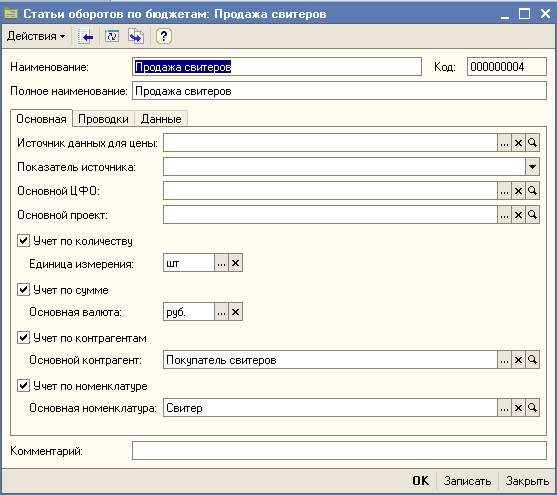The image size is (557, 495).
Task: Open selection for Основной контрагент
Action: pos(504,360)
